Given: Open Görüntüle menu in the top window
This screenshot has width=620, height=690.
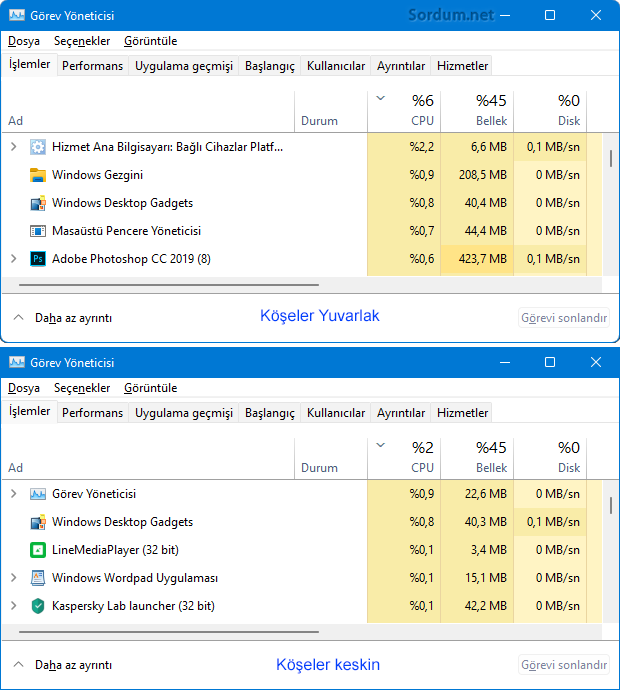Looking at the screenshot, I should tap(150, 41).
